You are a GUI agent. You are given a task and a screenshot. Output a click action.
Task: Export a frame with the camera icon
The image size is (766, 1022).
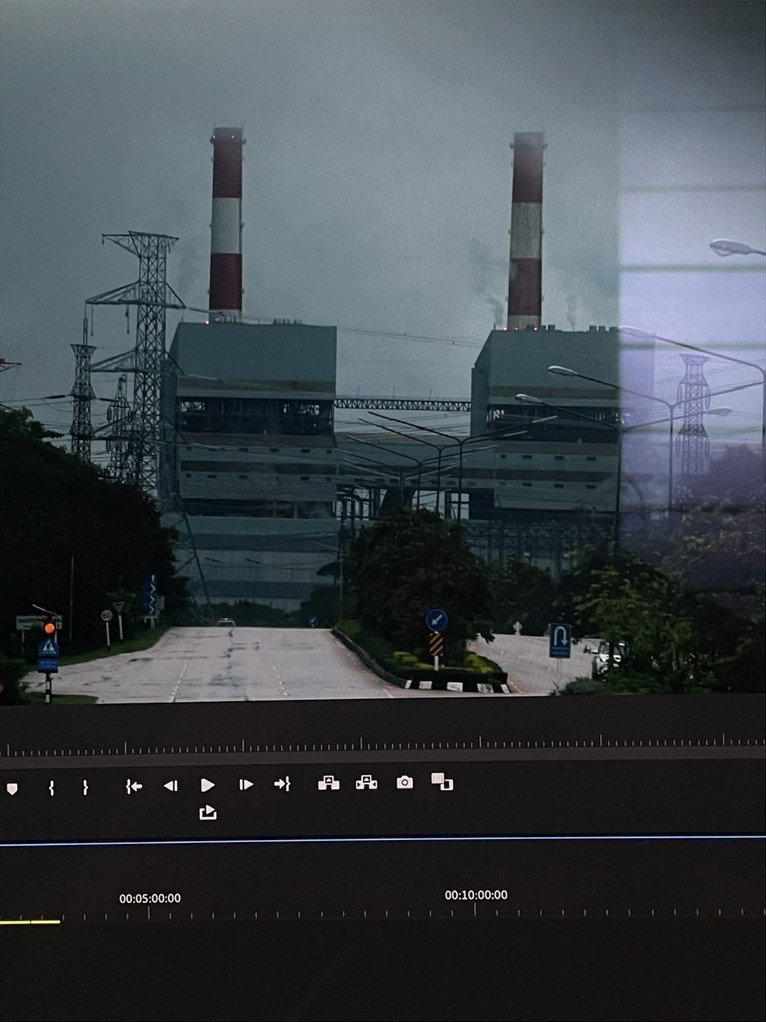coord(404,782)
